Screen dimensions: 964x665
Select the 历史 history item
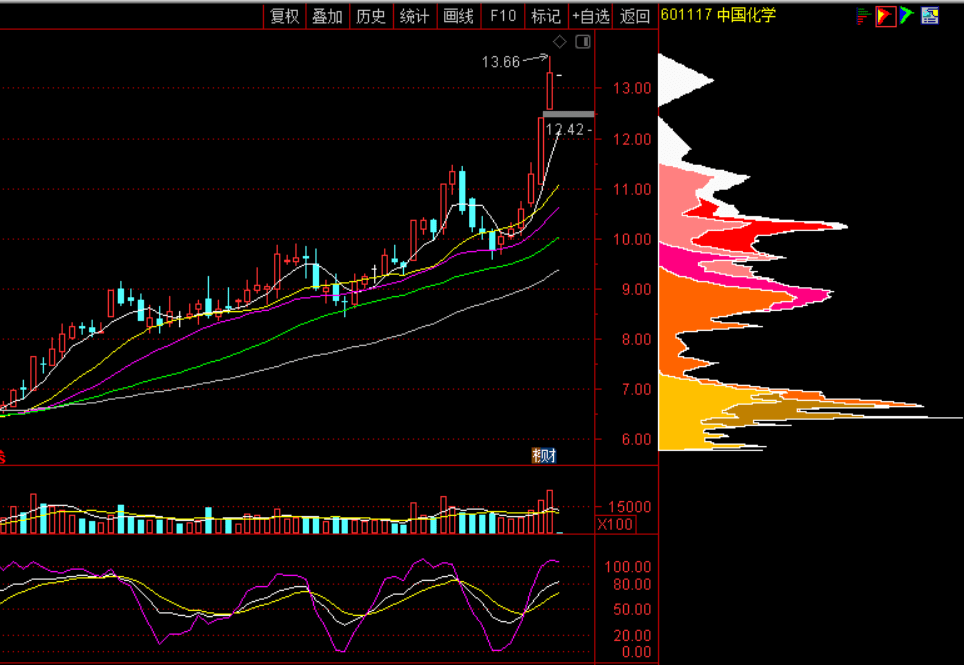(371, 16)
